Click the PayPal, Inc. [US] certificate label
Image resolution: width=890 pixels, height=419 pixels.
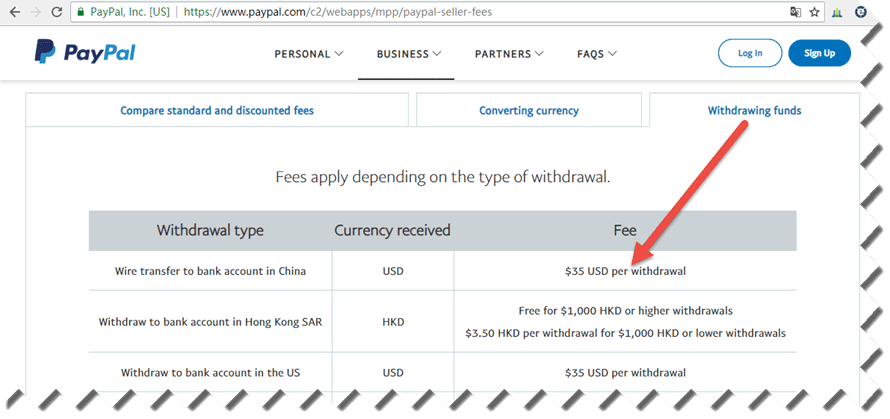tap(130, 12)
